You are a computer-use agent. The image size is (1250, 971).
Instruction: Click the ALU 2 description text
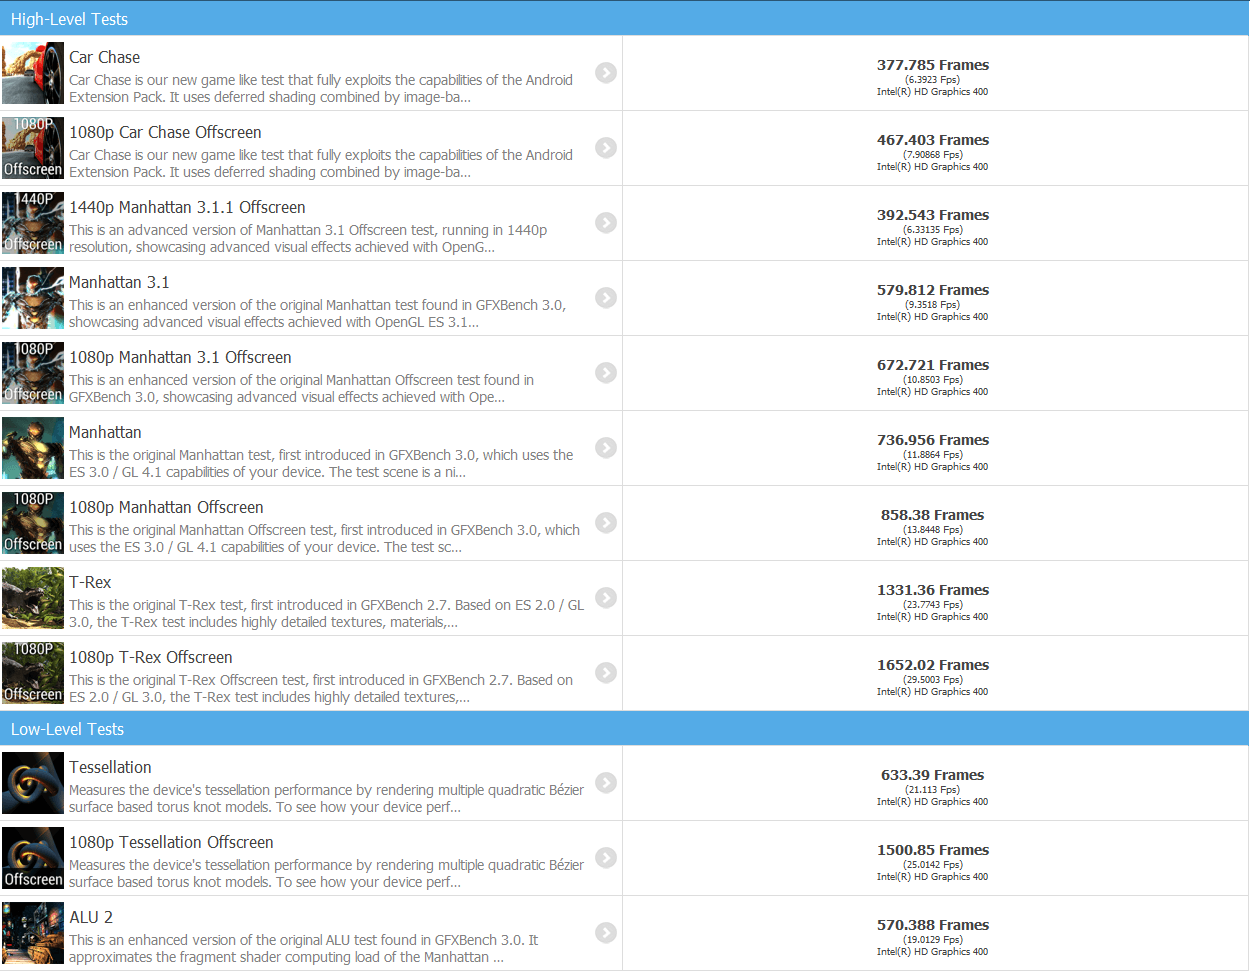(304, 949)
